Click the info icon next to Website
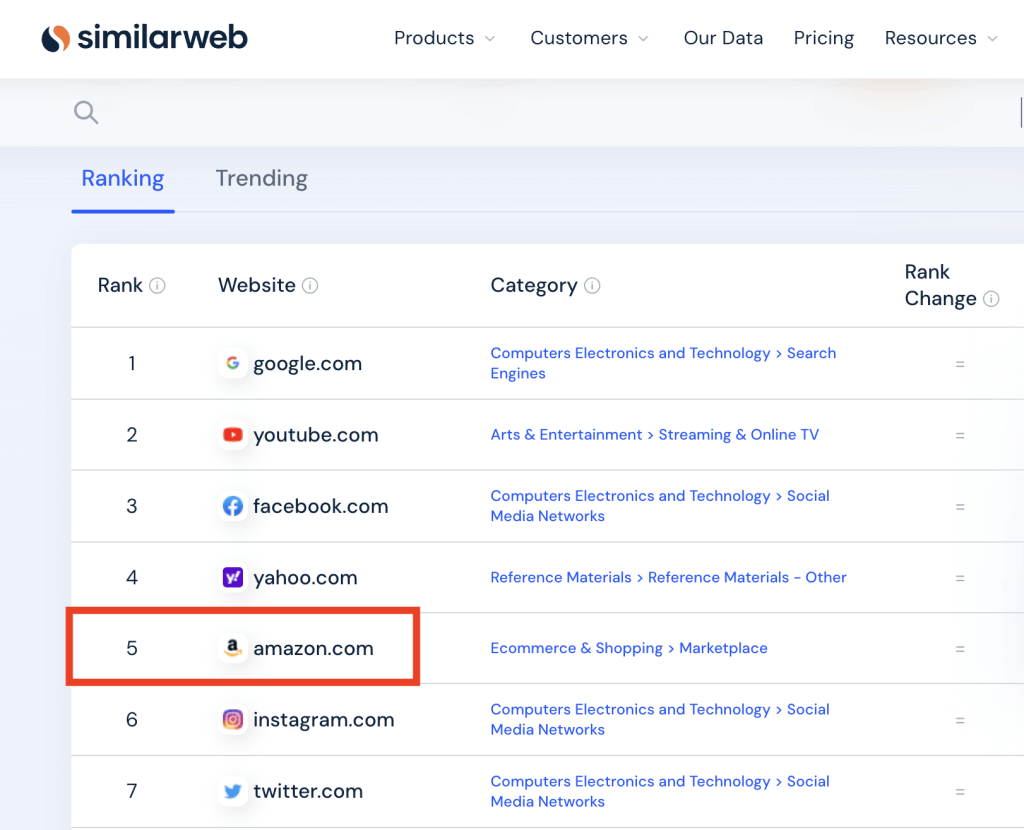This screenshot has width=1024, height=830. tap(310, 285)
